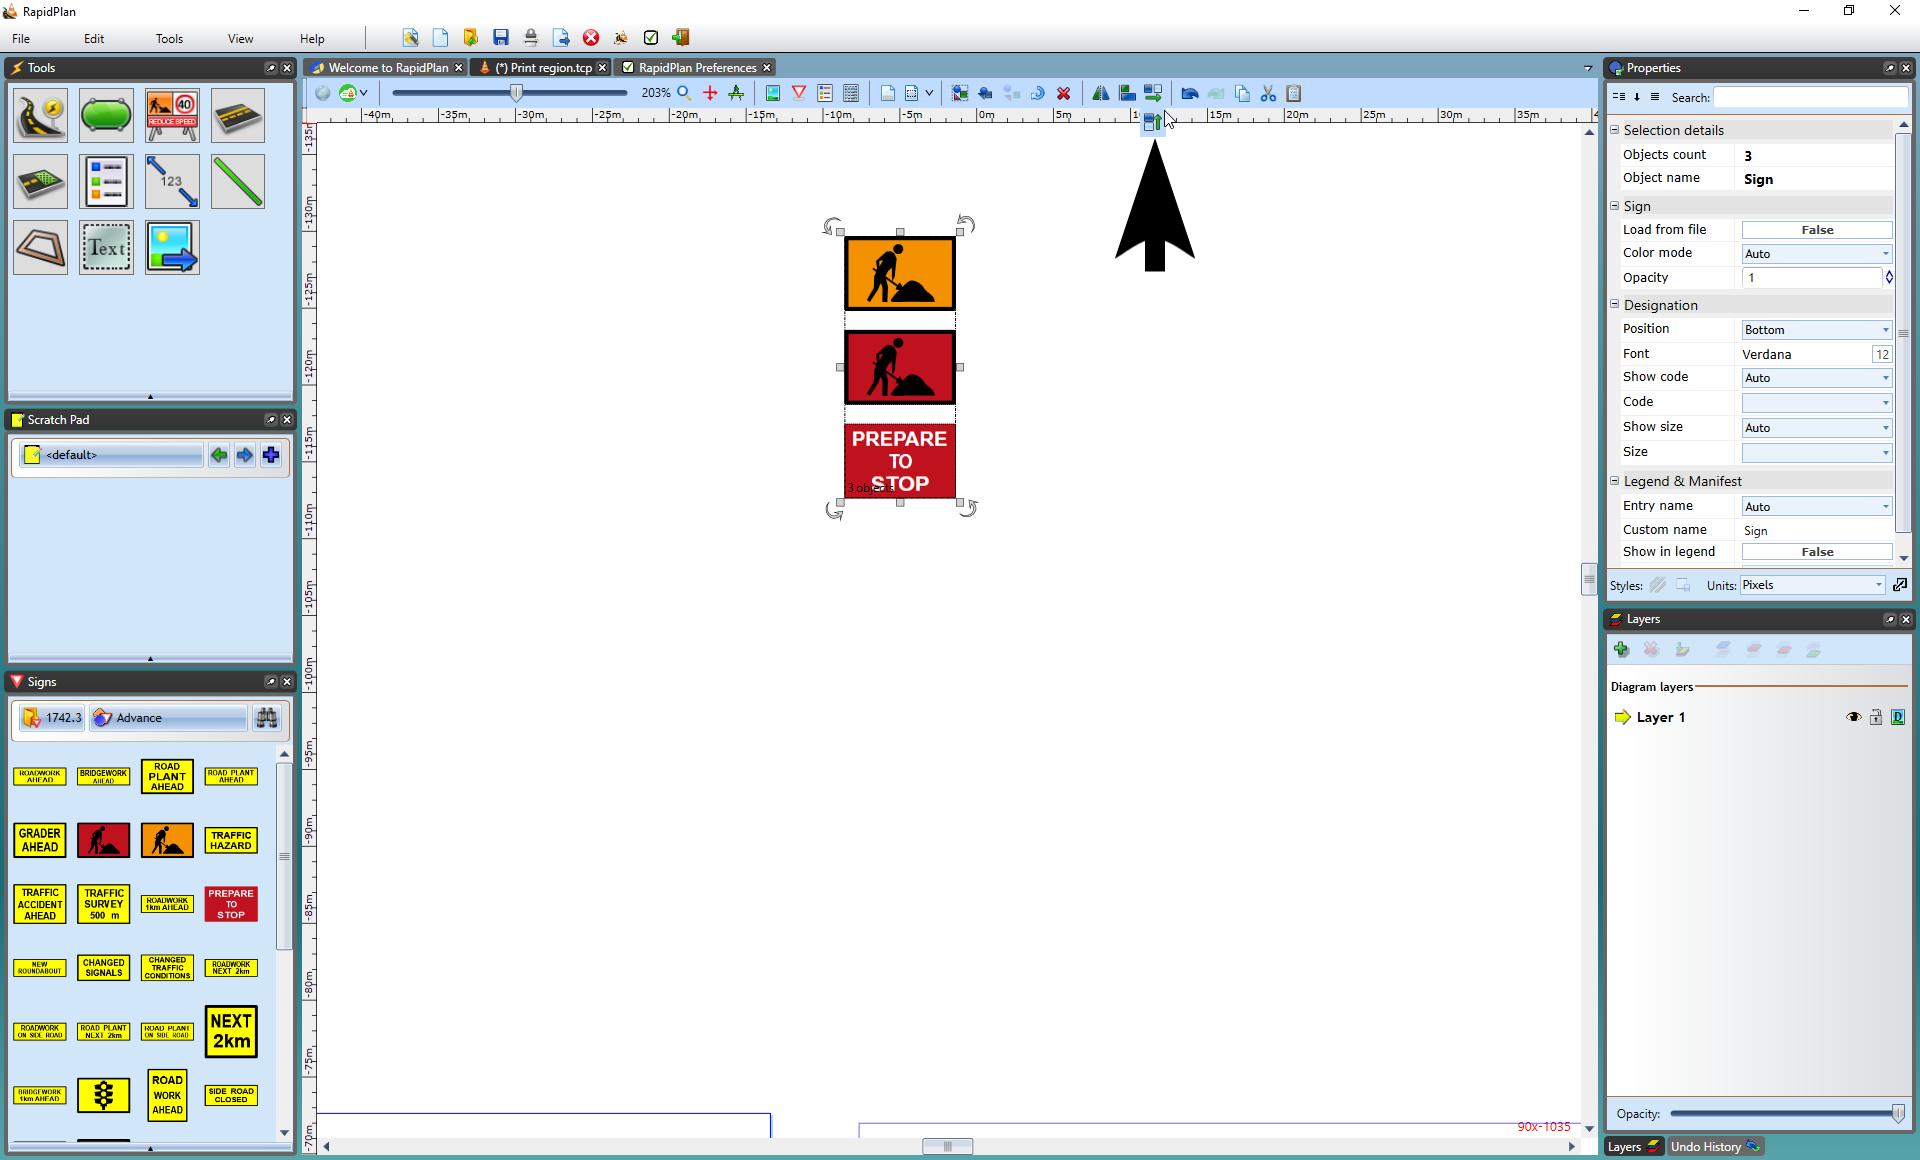
Task: Open the Position dropdown showing Bottom
Action: [x=1817, y=330]
